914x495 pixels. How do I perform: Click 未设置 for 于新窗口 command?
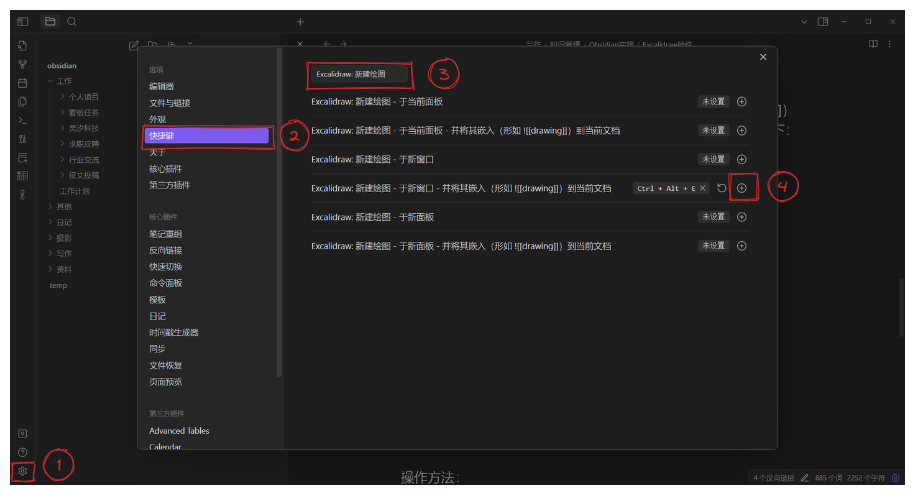coord(713,159)
